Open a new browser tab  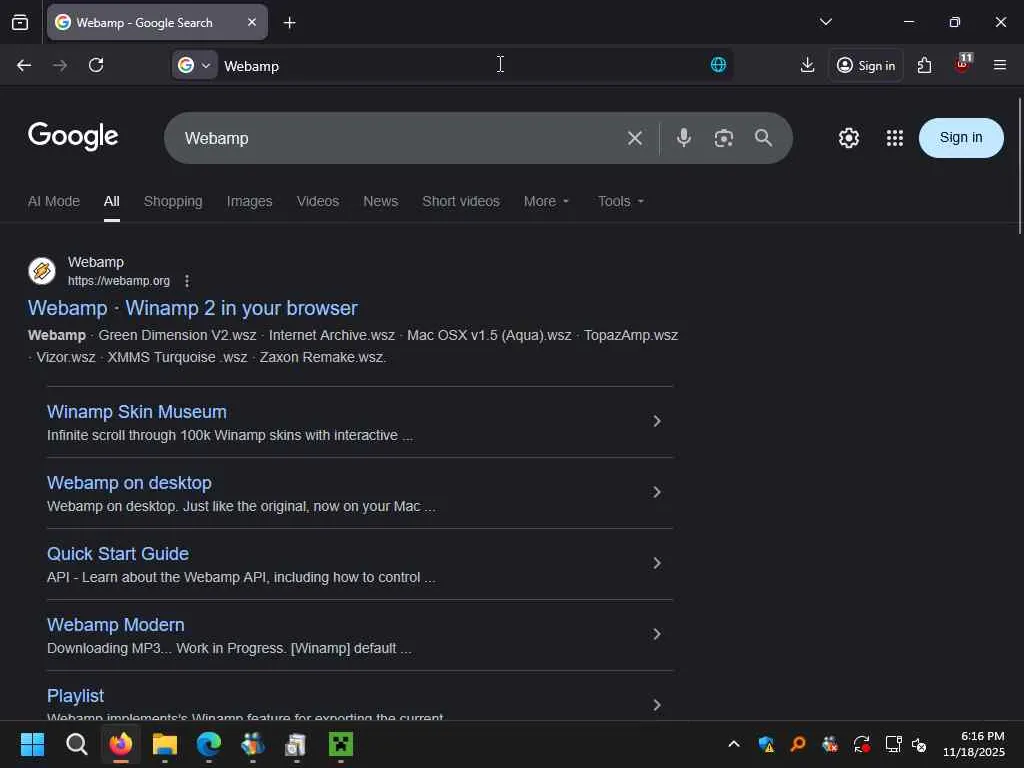pos(289,23)
